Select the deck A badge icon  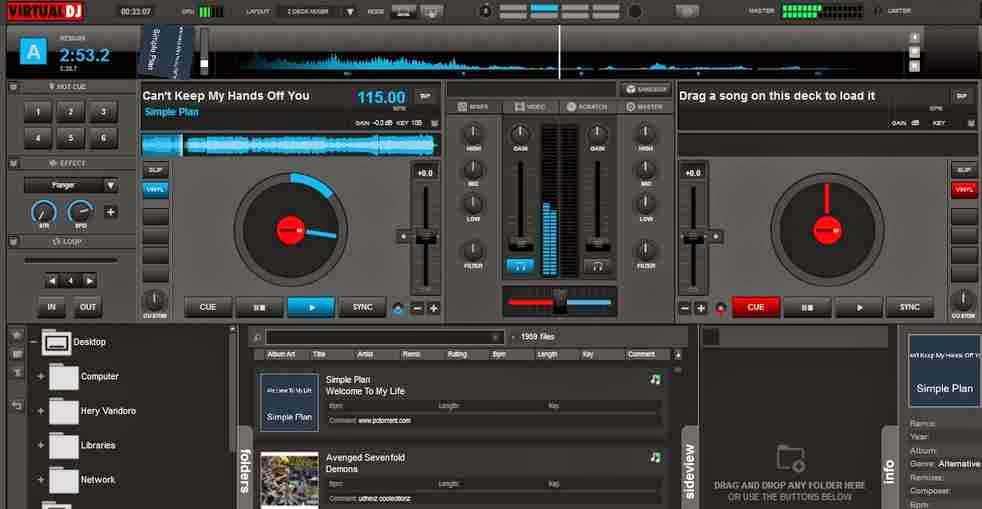tap(33, 51)
